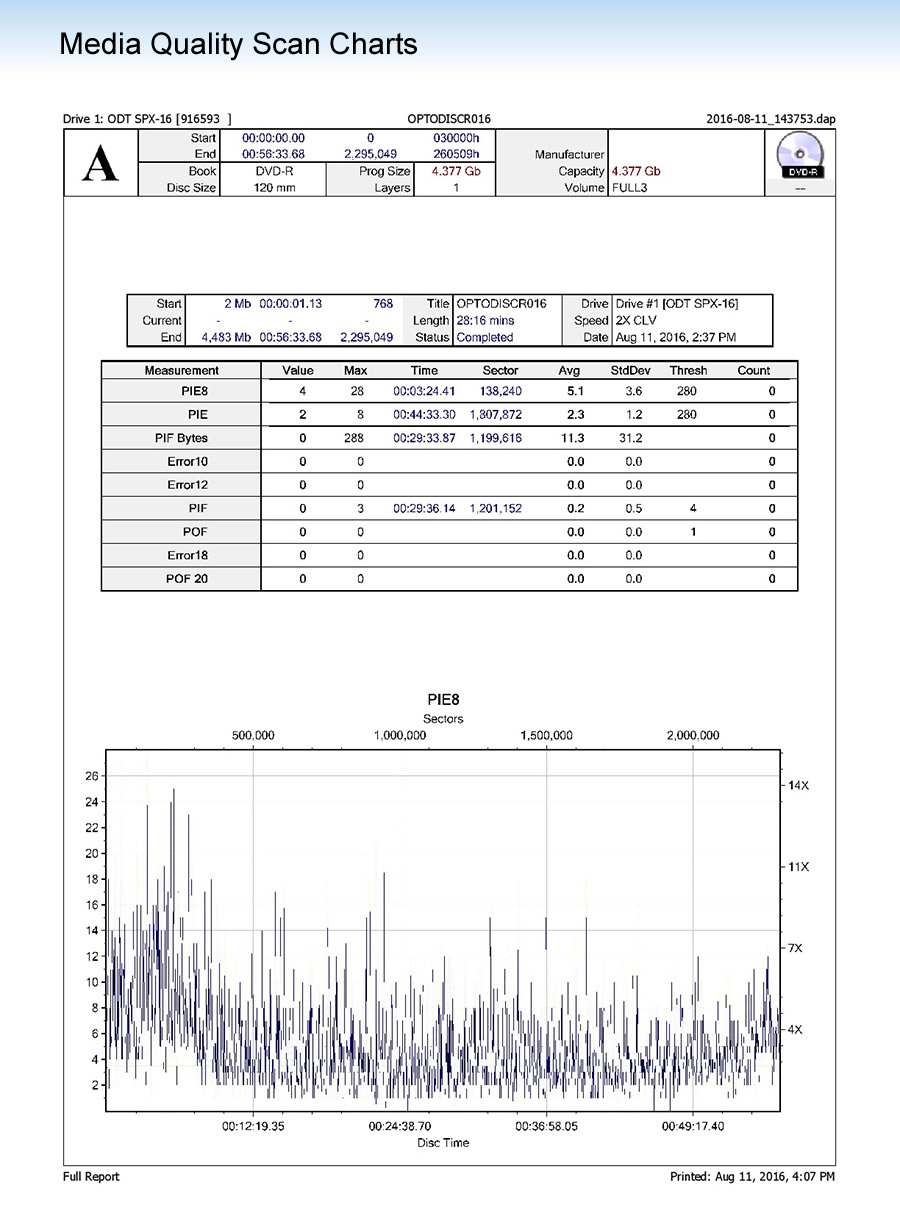Screen dimensions: 900x1220
Task: Click the PIF Bytes time 00:29:33.87
Action: coord(424,438)
